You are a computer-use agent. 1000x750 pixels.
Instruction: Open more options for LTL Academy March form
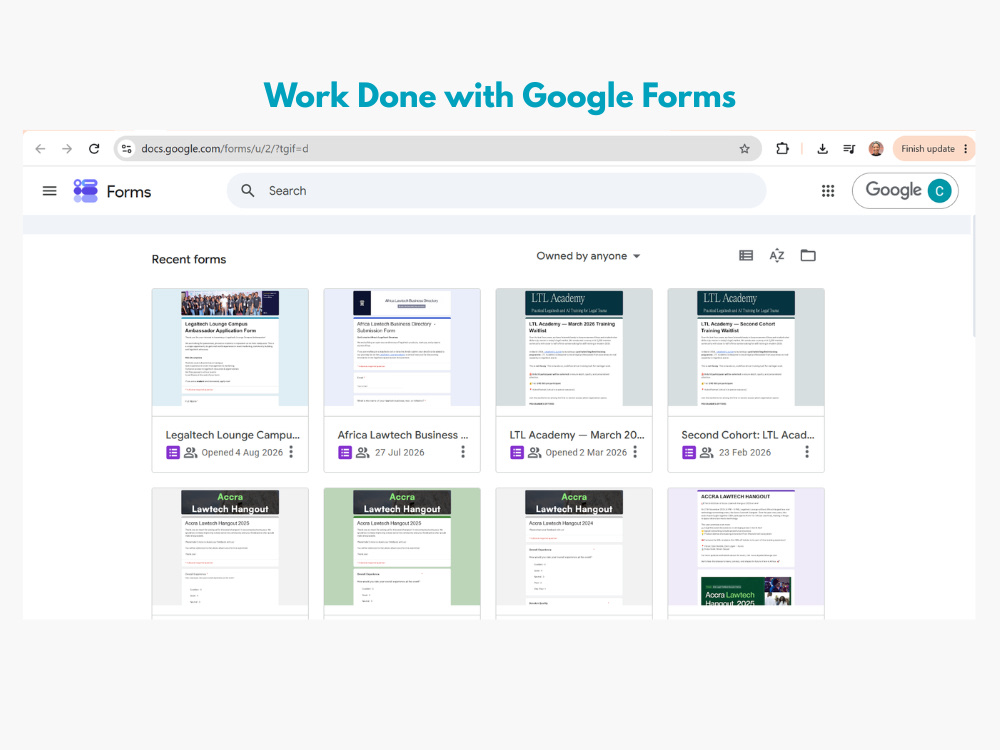pyautogui.click(x=635, y=452)
